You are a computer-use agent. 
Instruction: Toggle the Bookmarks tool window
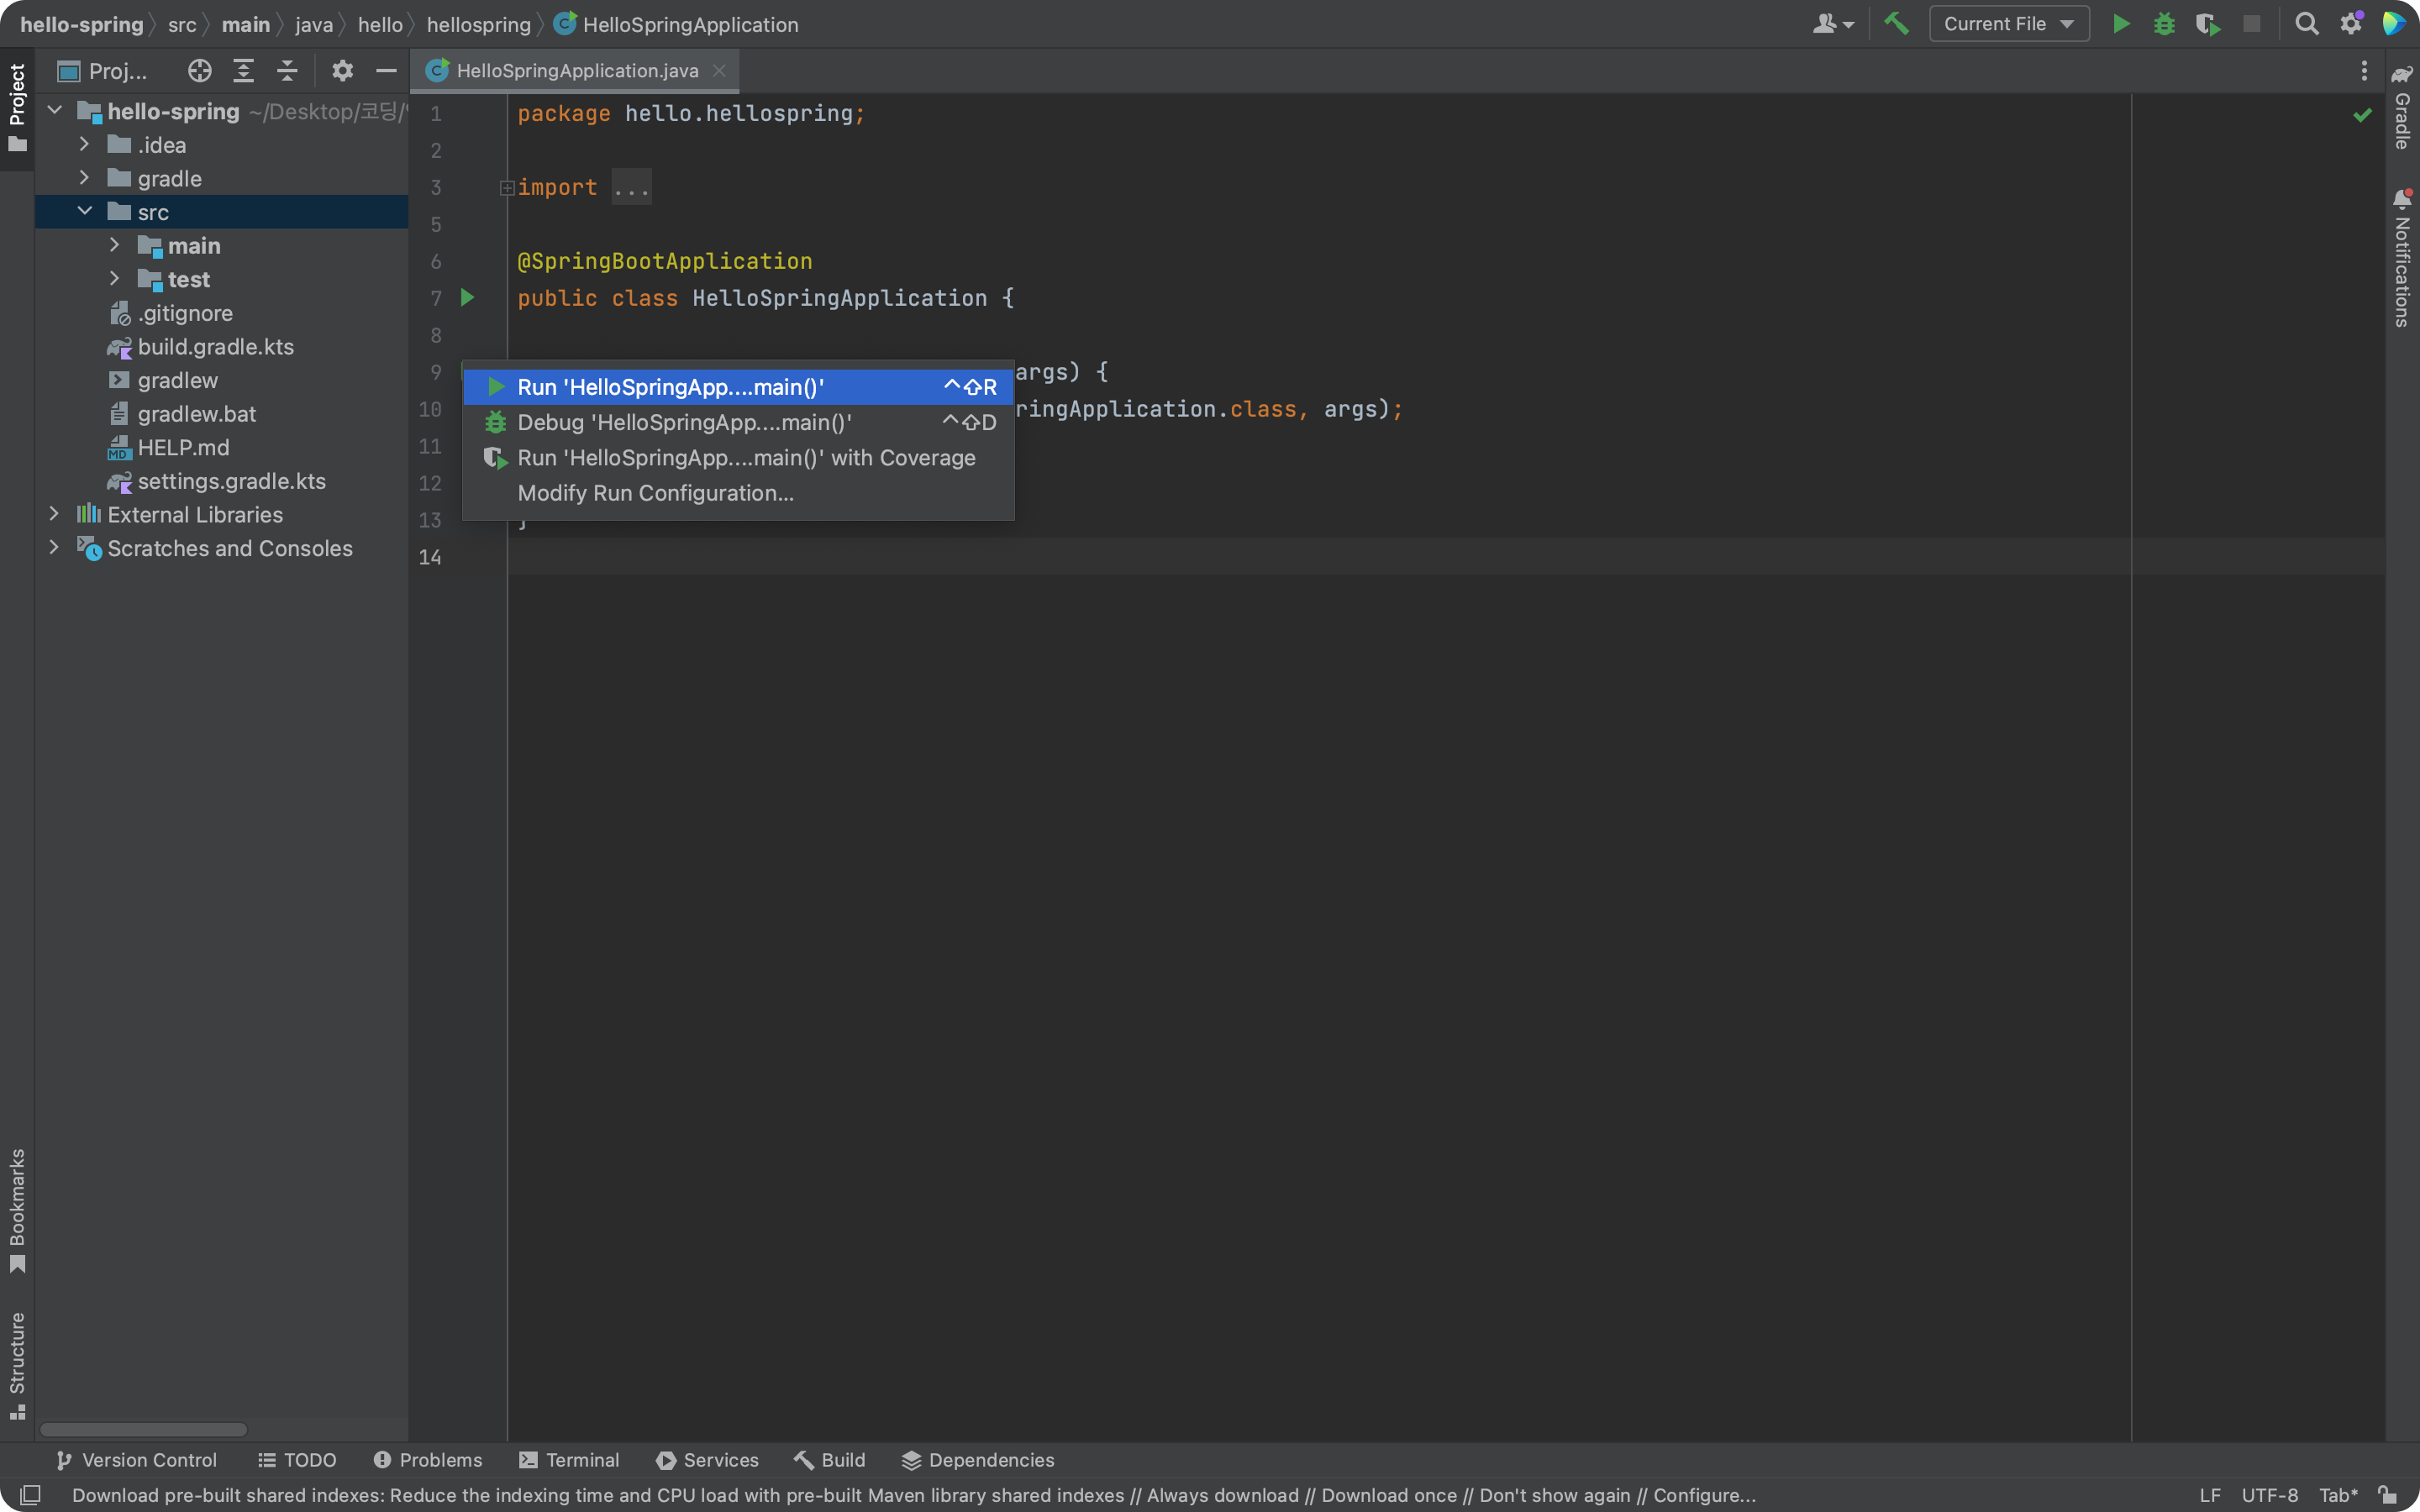[x=17, y=1210]
